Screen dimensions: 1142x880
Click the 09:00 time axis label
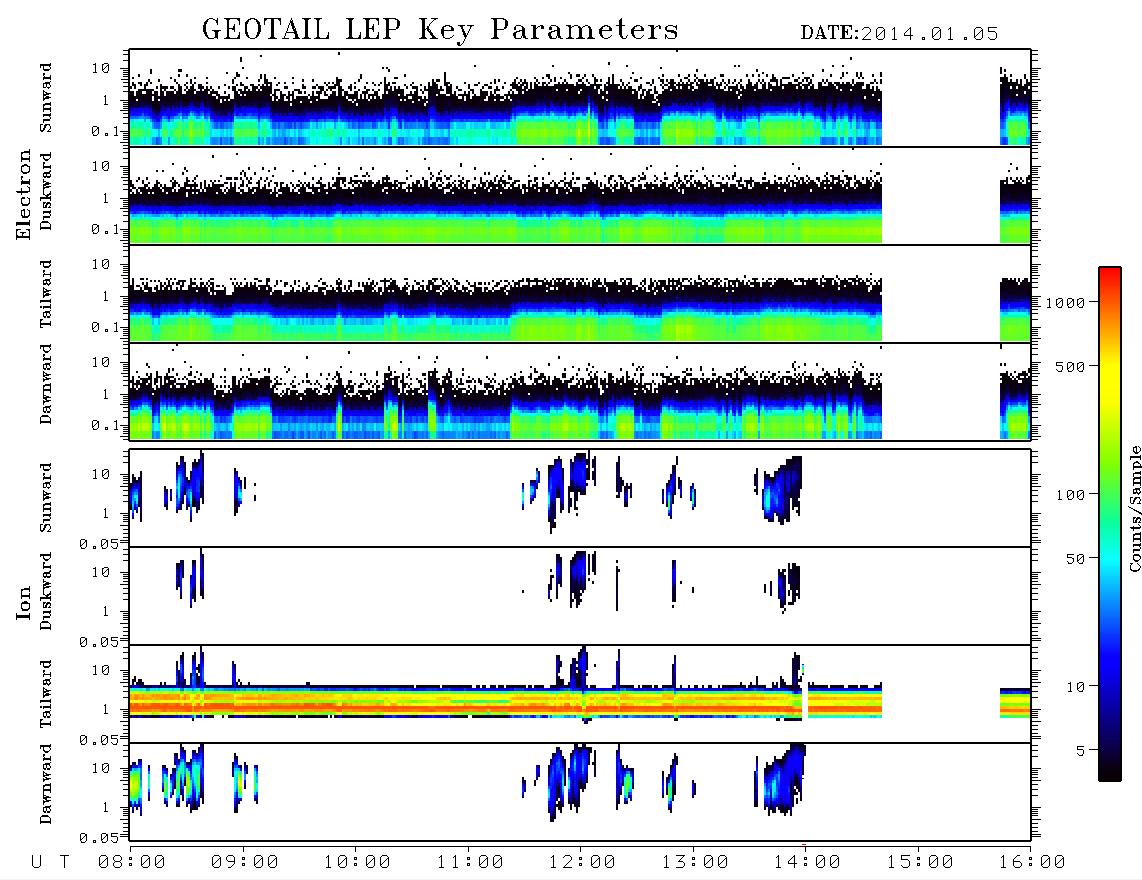pos(245,863)
